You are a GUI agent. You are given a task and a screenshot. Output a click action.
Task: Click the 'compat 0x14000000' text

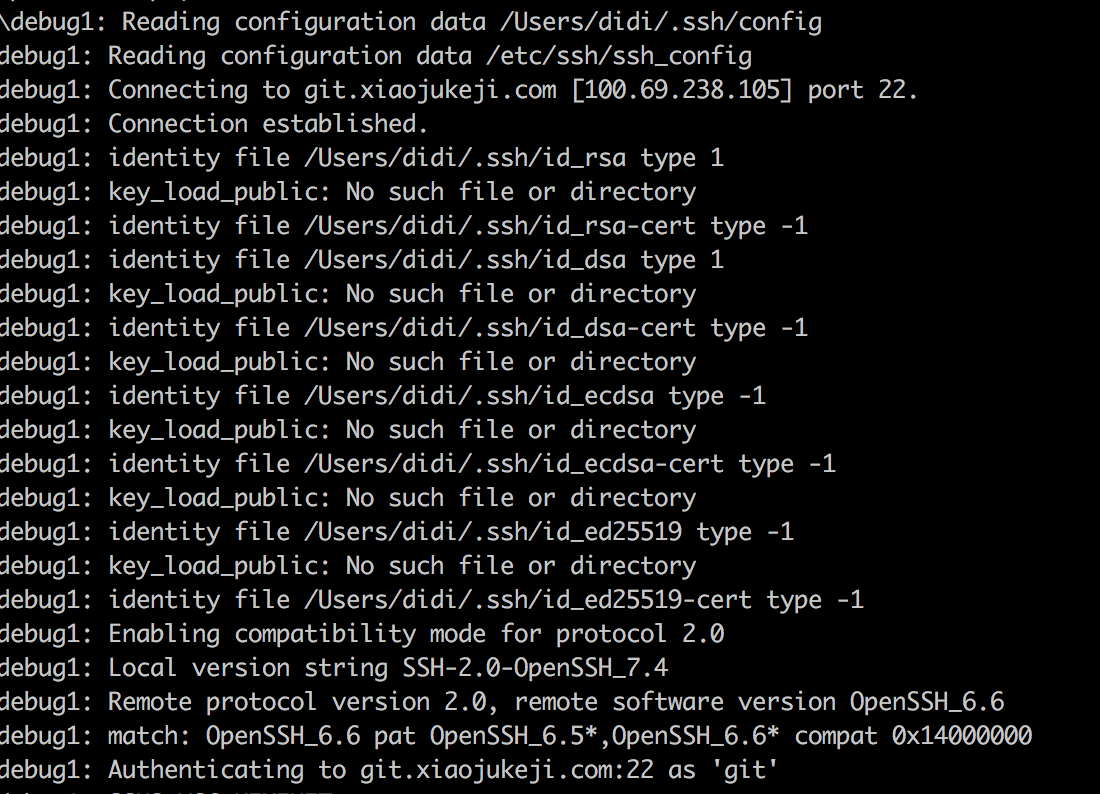[913, 736]
